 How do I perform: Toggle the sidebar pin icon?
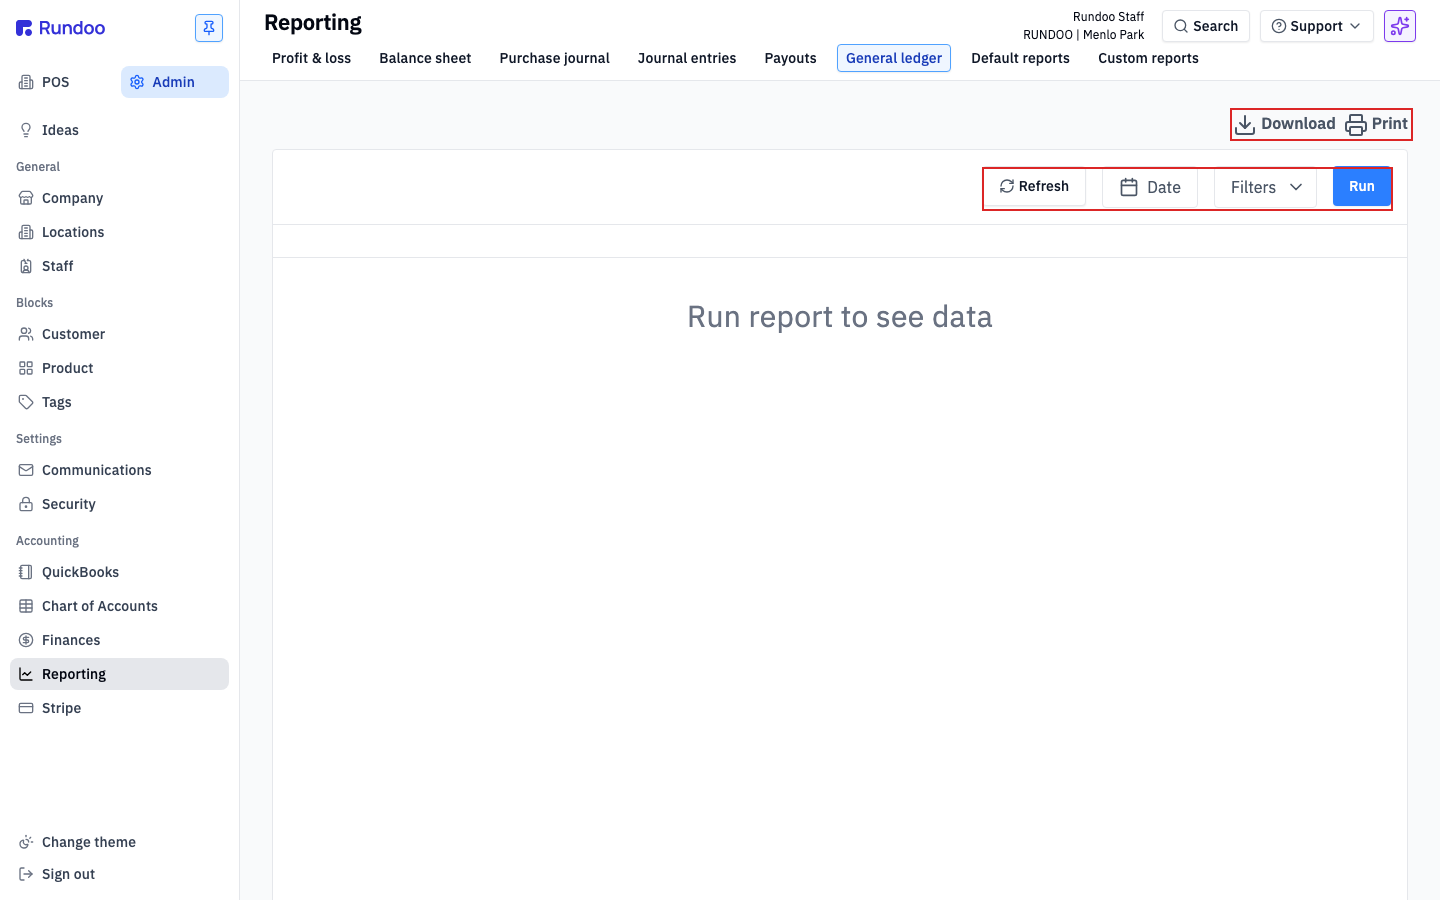pyautogui.click(x=209, y=28)
